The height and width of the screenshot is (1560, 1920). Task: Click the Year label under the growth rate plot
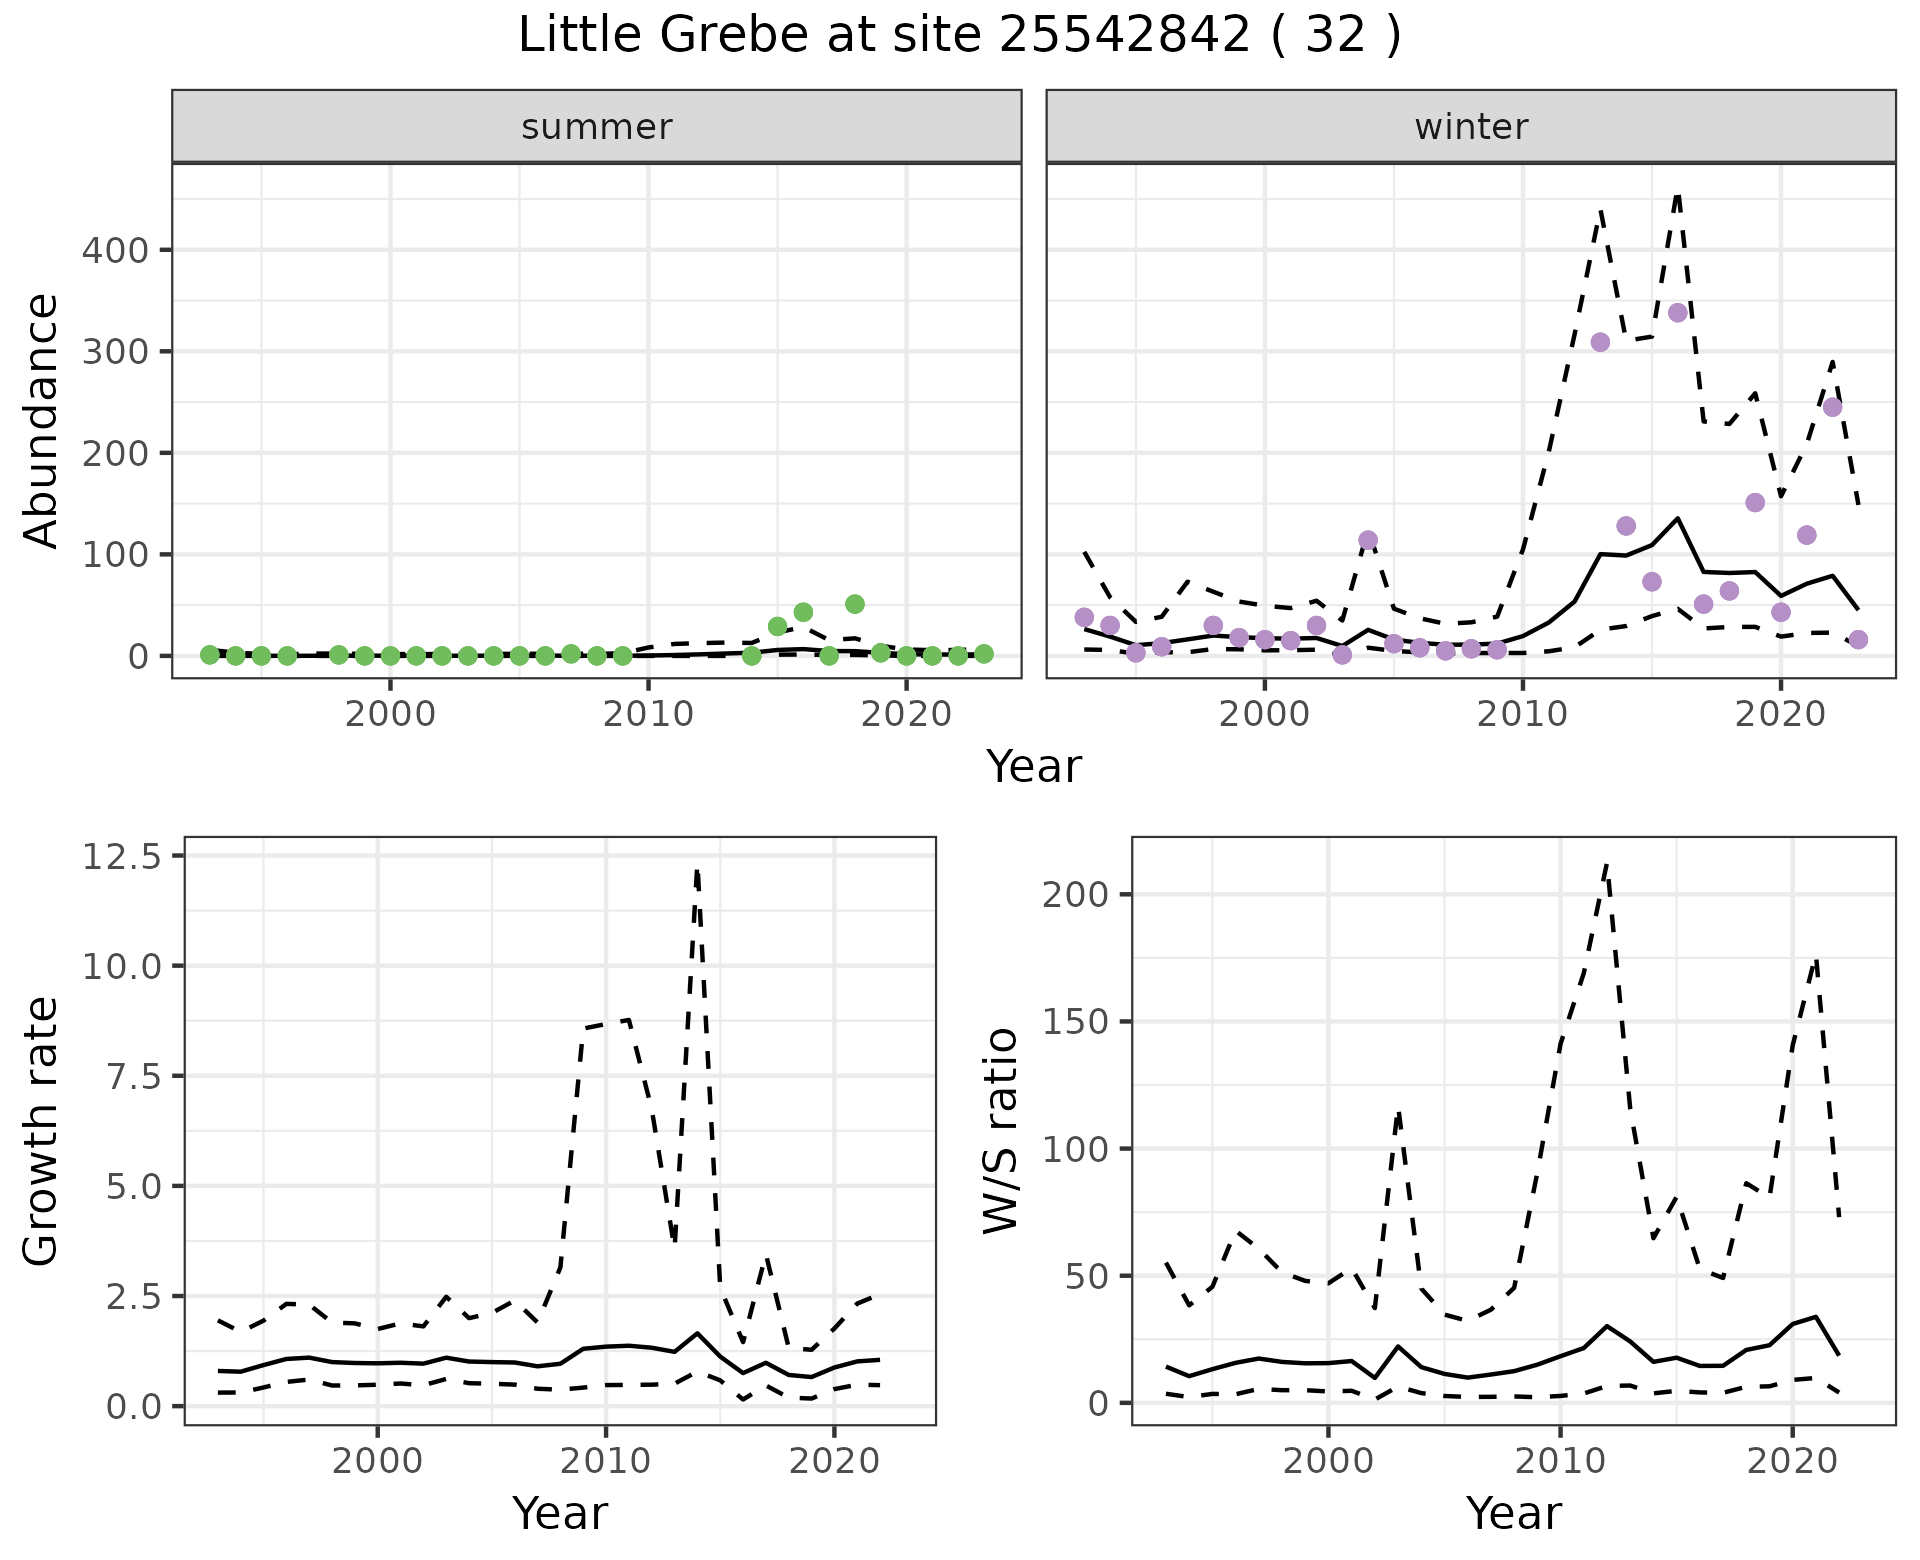[560, 1514]
